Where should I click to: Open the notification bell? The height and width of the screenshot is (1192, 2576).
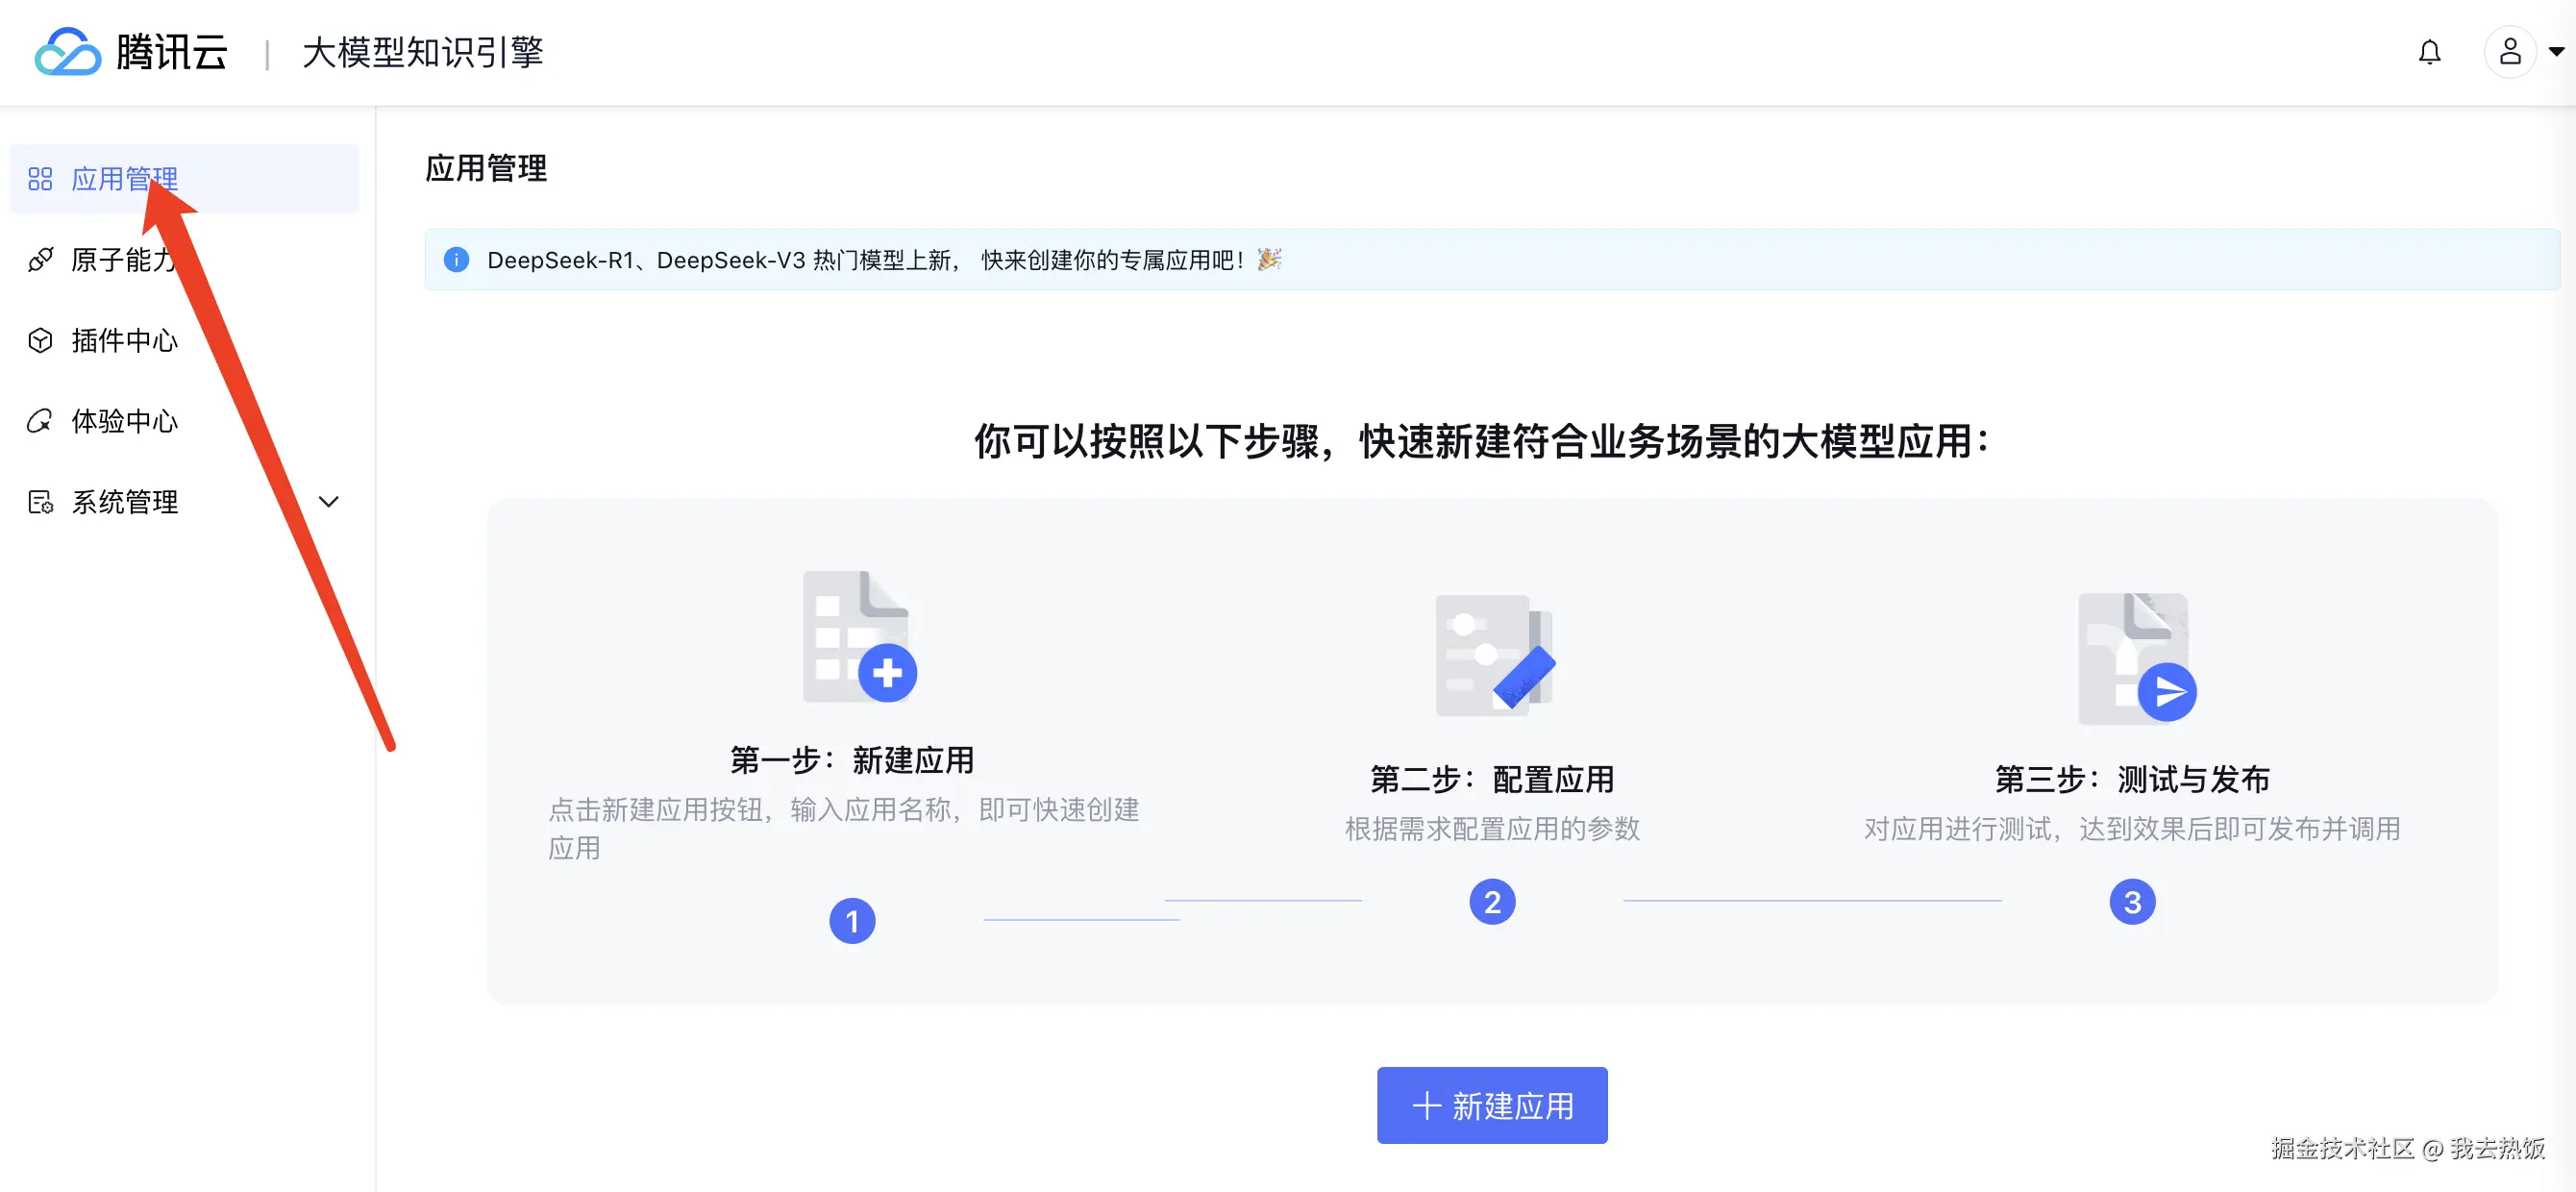pyautogui.click(x=2429, y=52)
